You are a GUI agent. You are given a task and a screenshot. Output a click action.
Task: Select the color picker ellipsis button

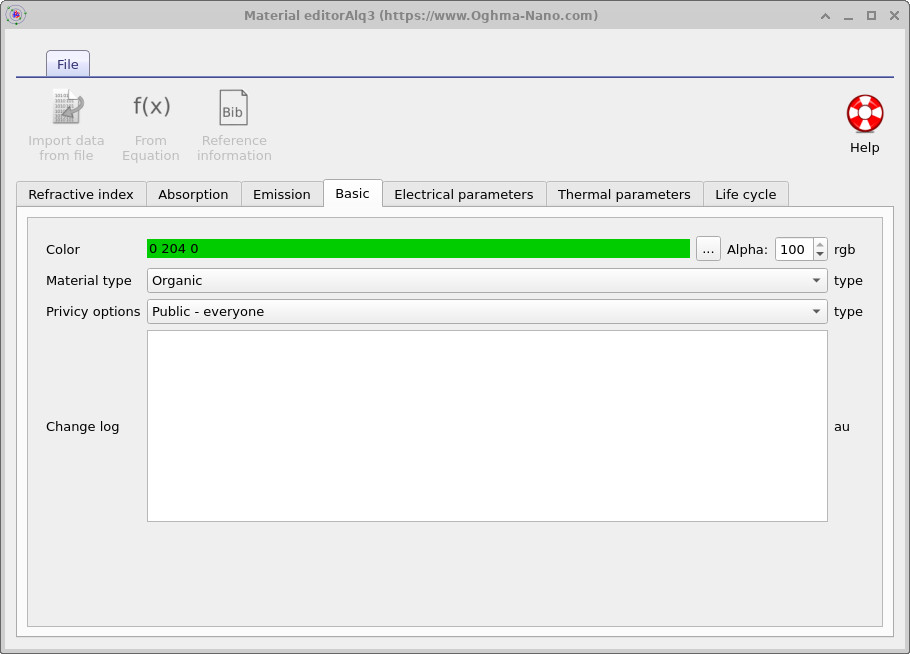point(707,248)
